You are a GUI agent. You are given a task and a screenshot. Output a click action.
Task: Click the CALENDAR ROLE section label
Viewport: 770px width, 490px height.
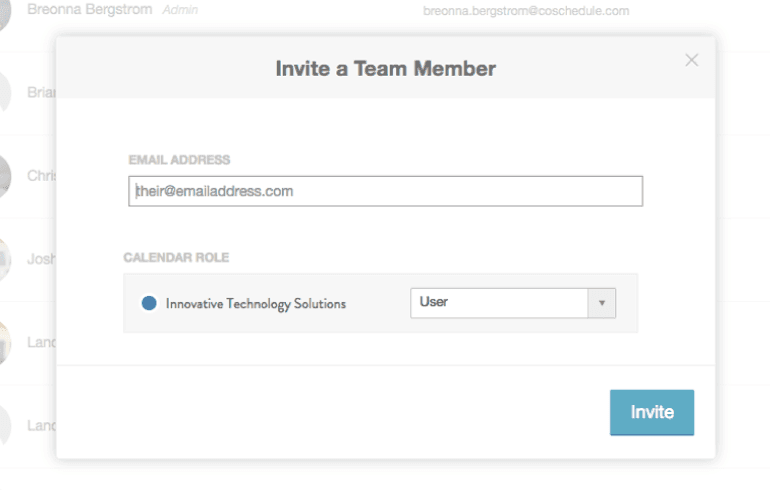click(x=176, y=258)
